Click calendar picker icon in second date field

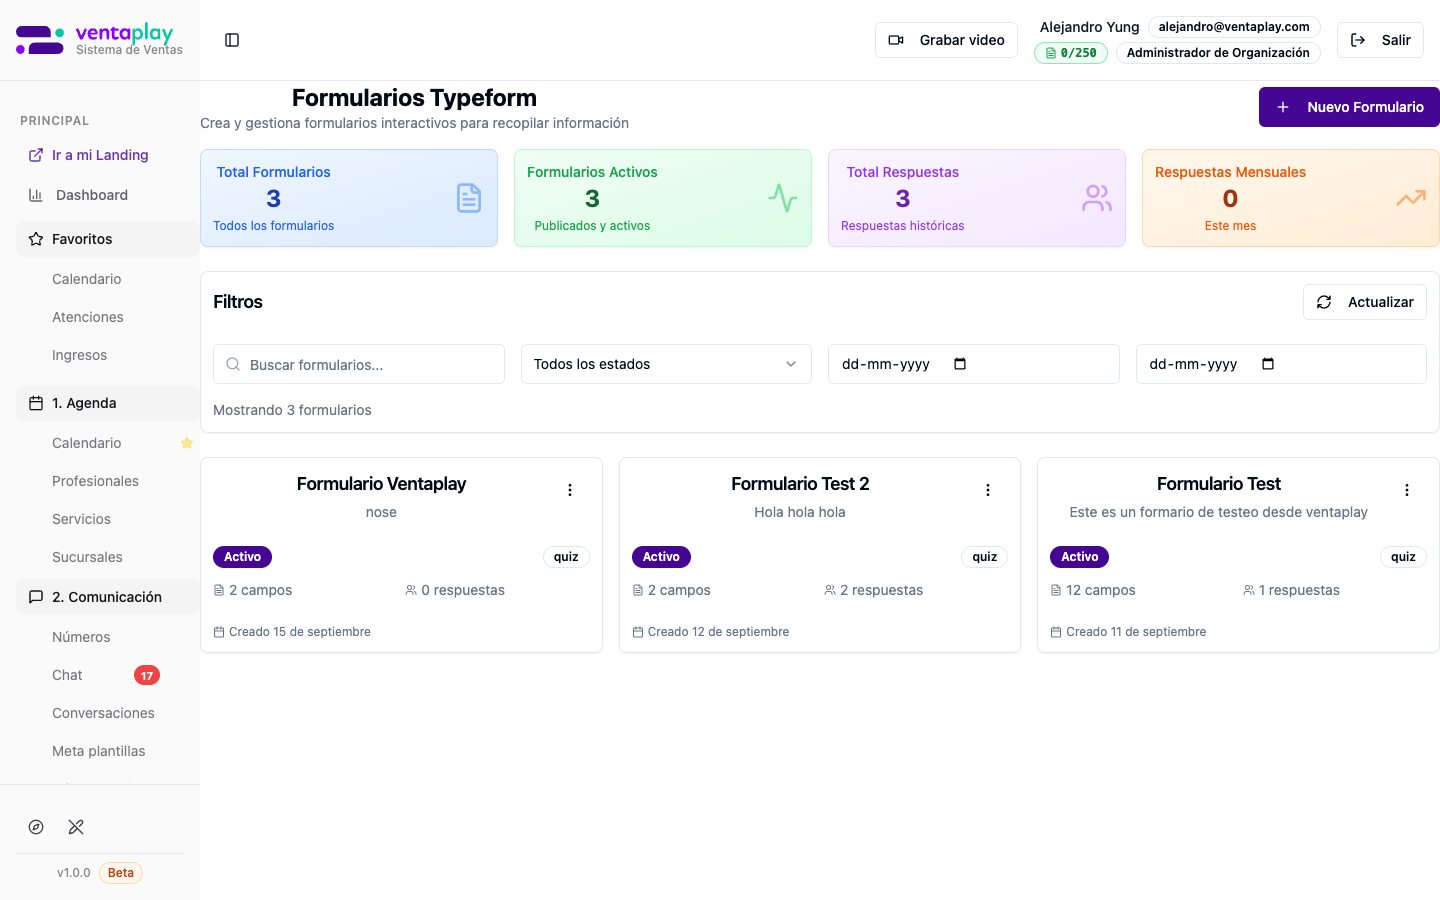[1268, 364]
